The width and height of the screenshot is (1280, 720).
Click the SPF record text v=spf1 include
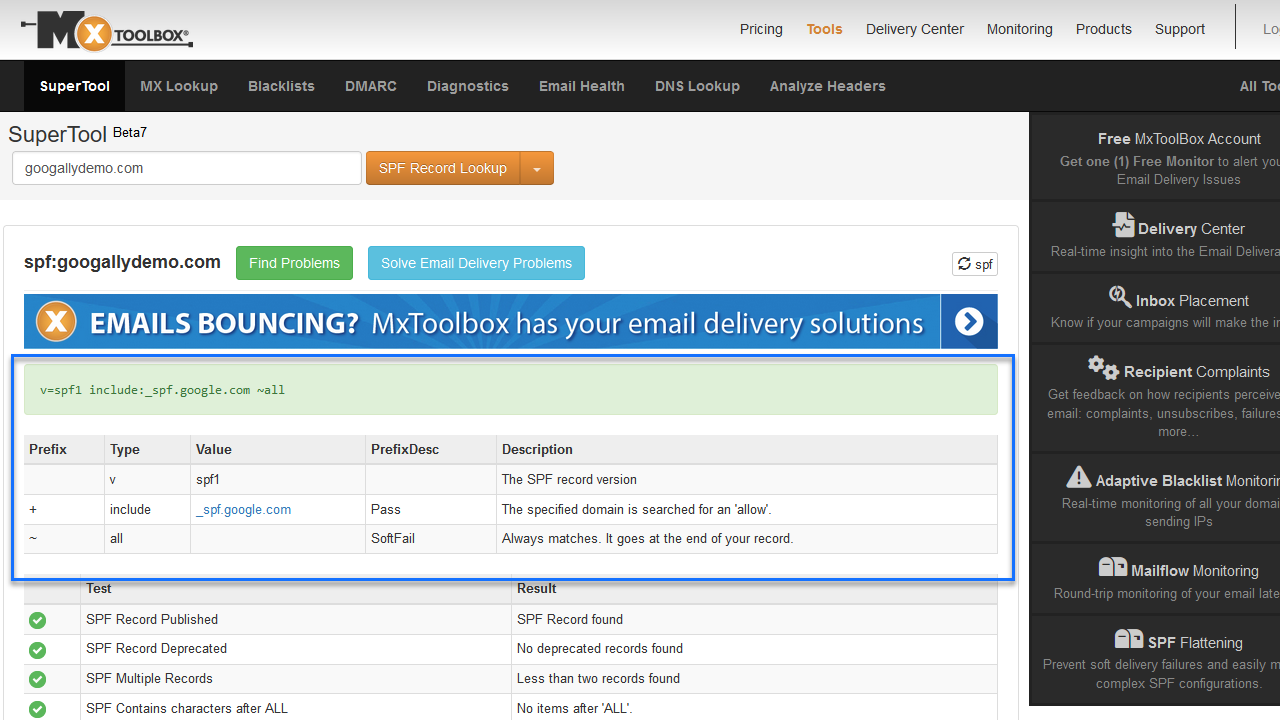(x=162, y=390)
